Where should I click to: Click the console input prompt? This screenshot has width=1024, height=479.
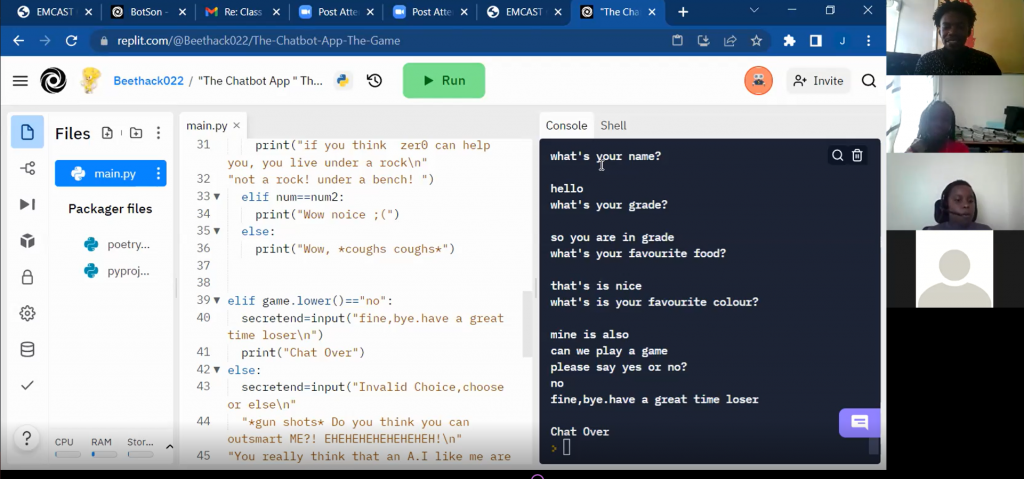pyautogui.click(x=566, y=448)
